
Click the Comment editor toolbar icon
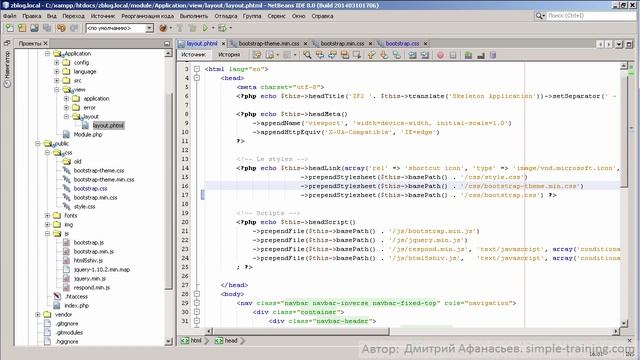tap(468, 55)
